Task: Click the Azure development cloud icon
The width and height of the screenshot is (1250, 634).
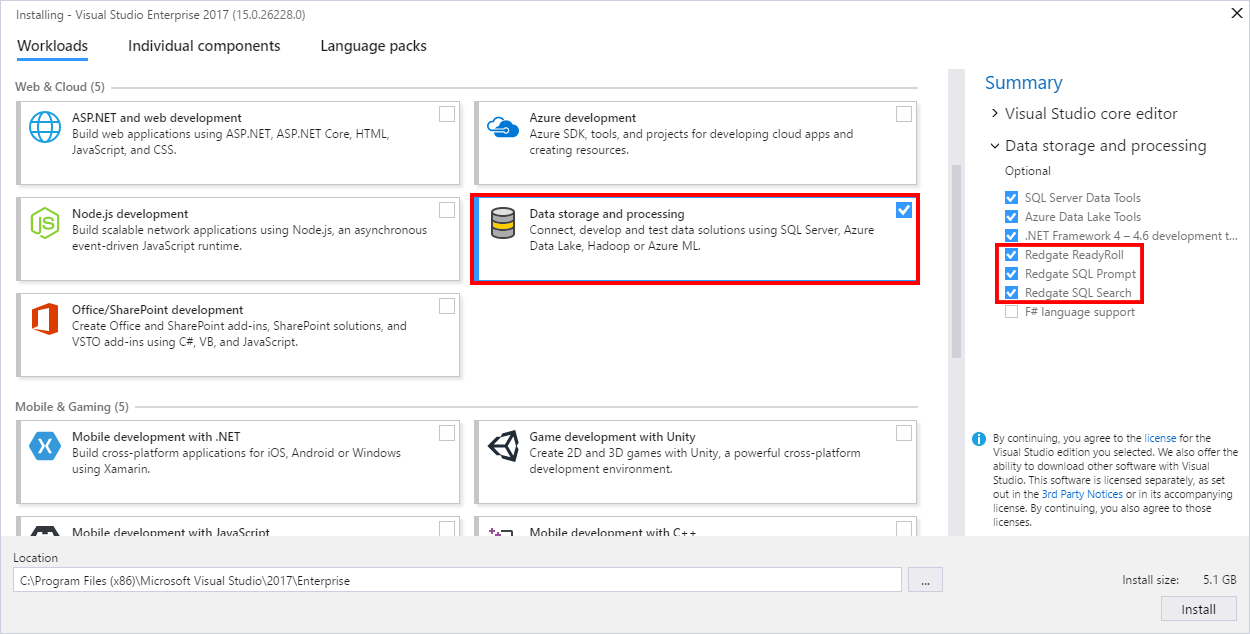Action: (502, 127)
